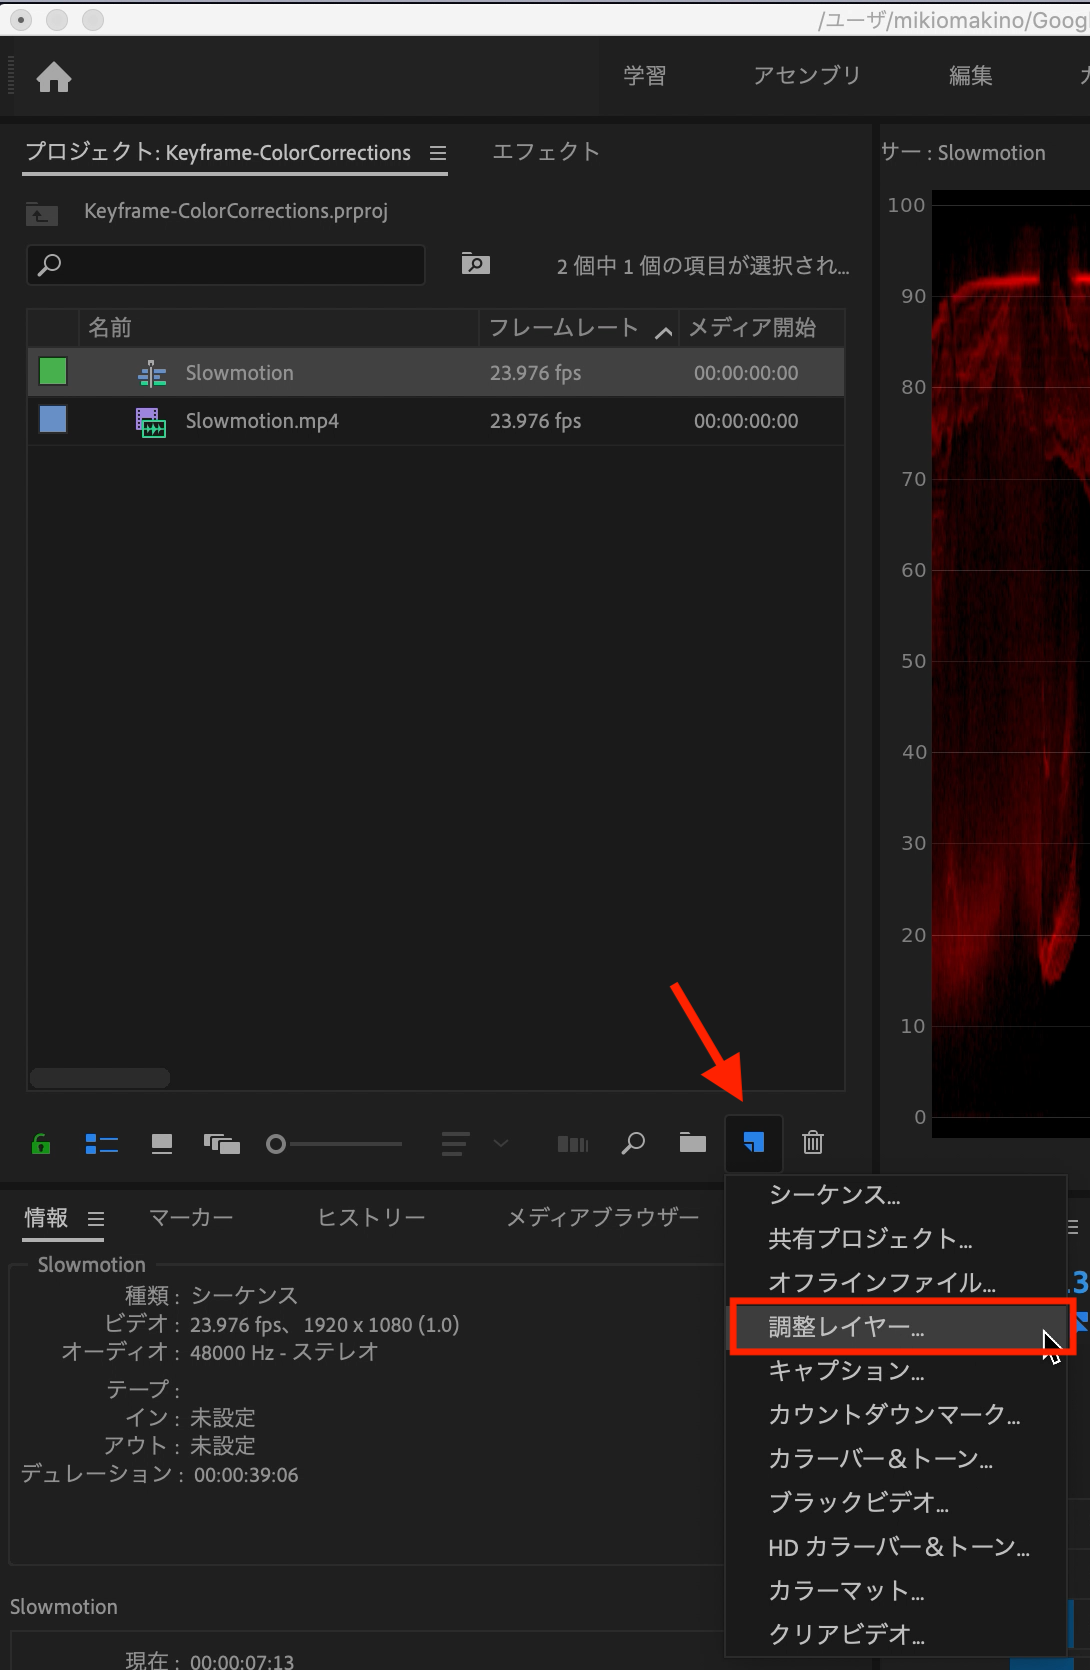Click the Slowmotion.mp4 clip icon
The image size is (1090, 1670).
[151, 422]
